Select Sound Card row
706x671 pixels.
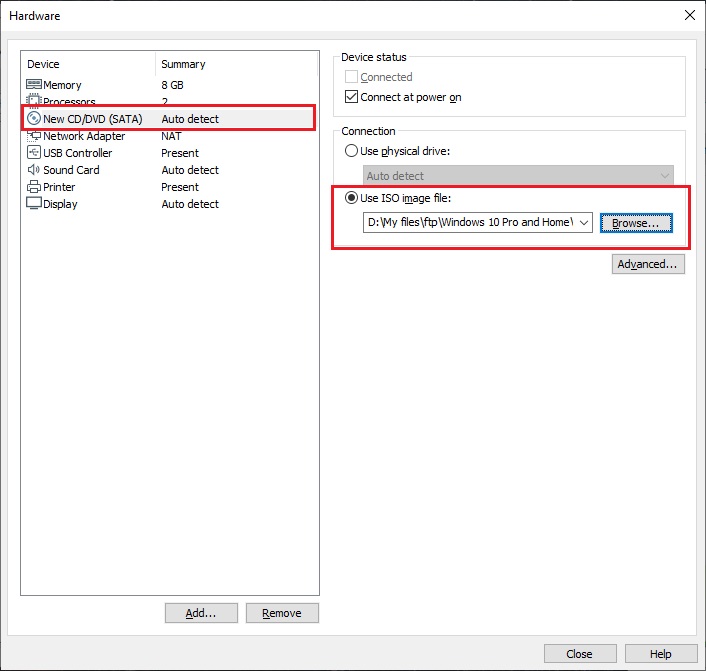(170, 170)
